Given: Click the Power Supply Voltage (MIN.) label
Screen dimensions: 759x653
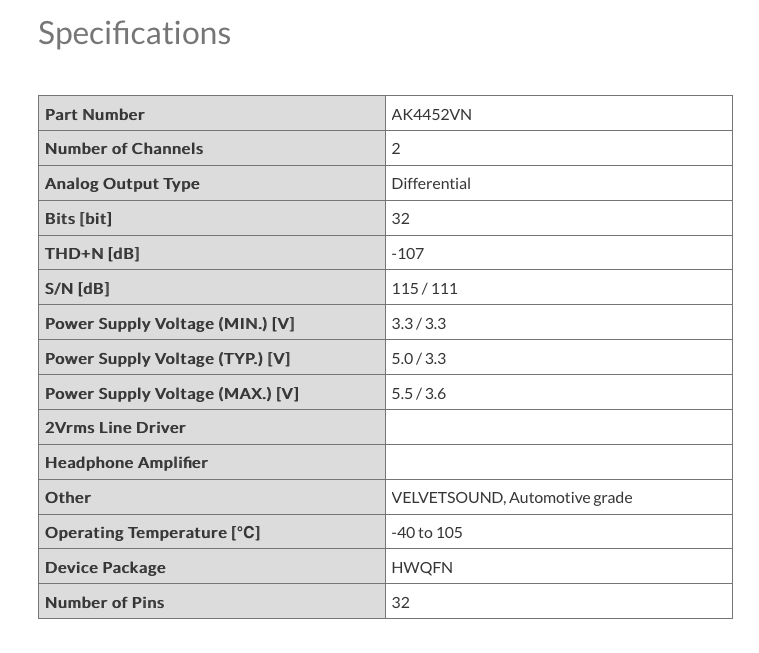Looking at the screenshot, I should point(170,323).
